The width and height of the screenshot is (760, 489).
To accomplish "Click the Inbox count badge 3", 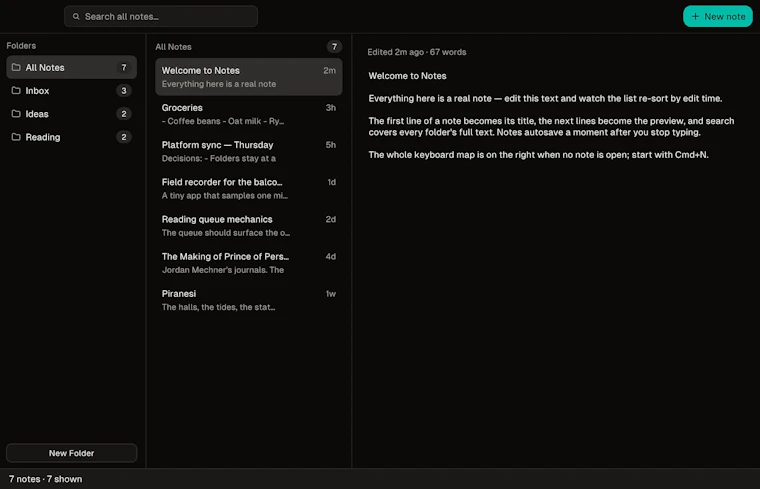I will (124, 91).
